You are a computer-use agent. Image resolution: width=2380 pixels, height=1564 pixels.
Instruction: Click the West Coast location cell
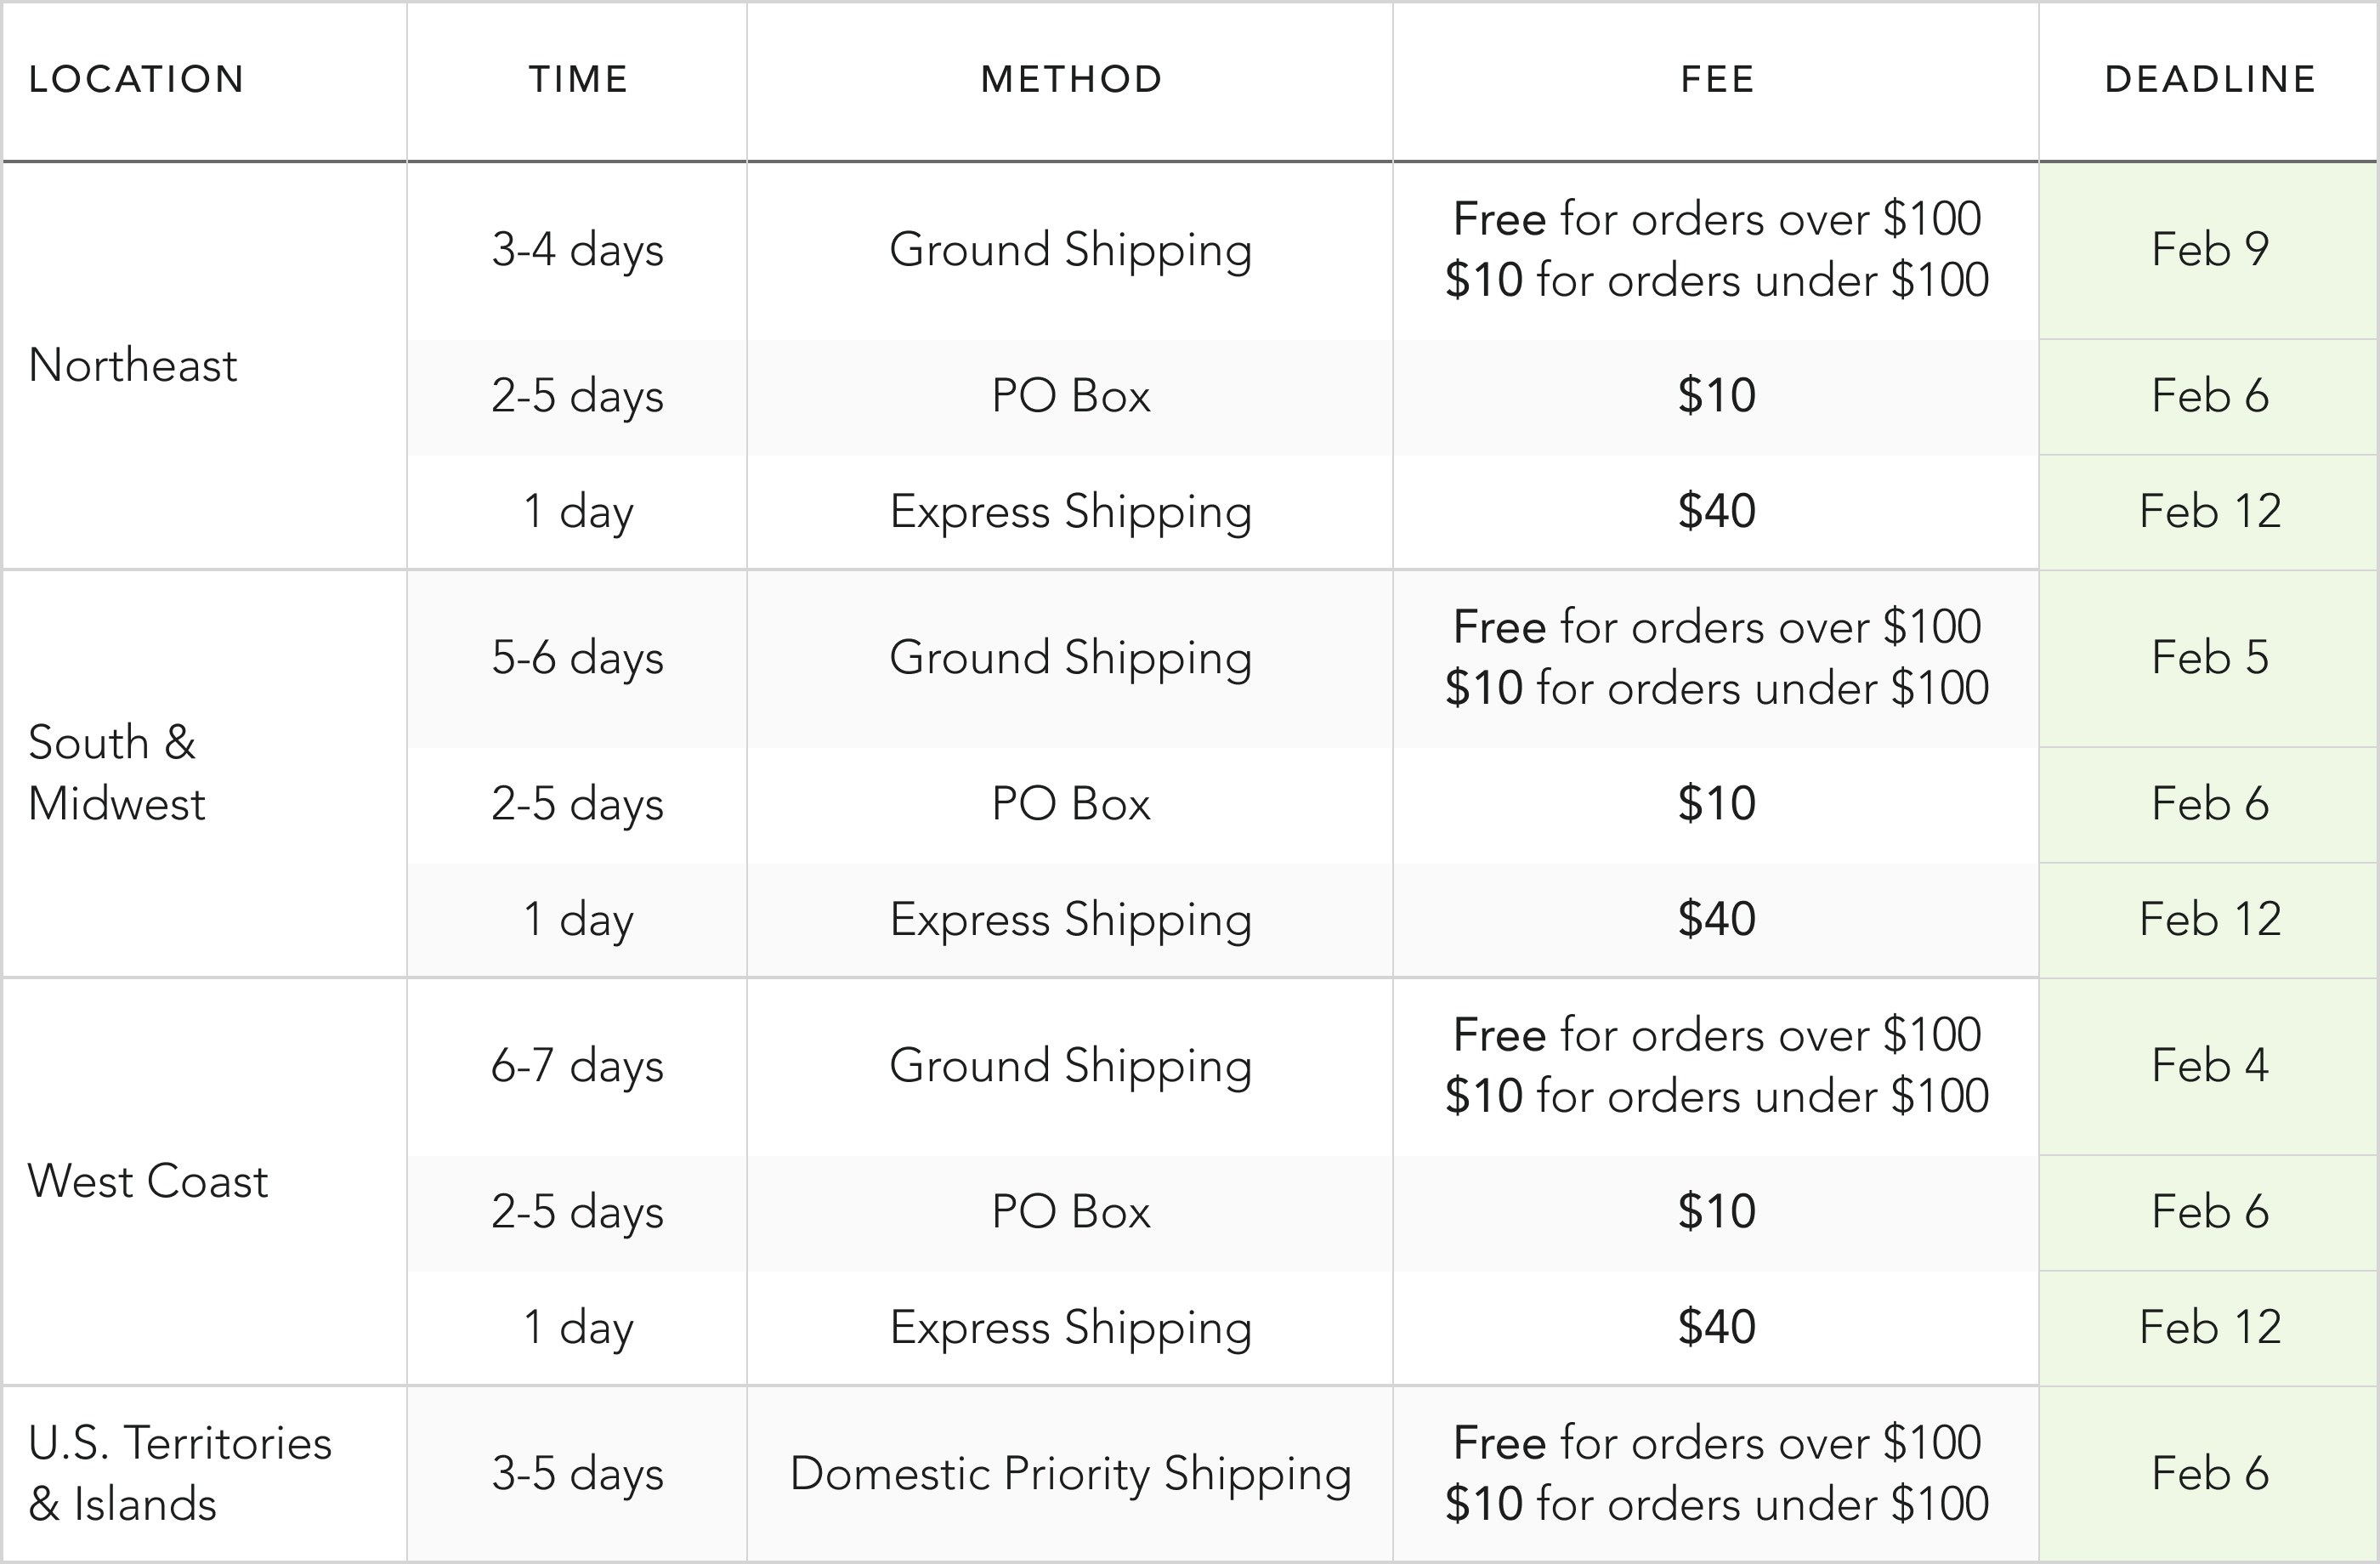(x=148, y=1181)
